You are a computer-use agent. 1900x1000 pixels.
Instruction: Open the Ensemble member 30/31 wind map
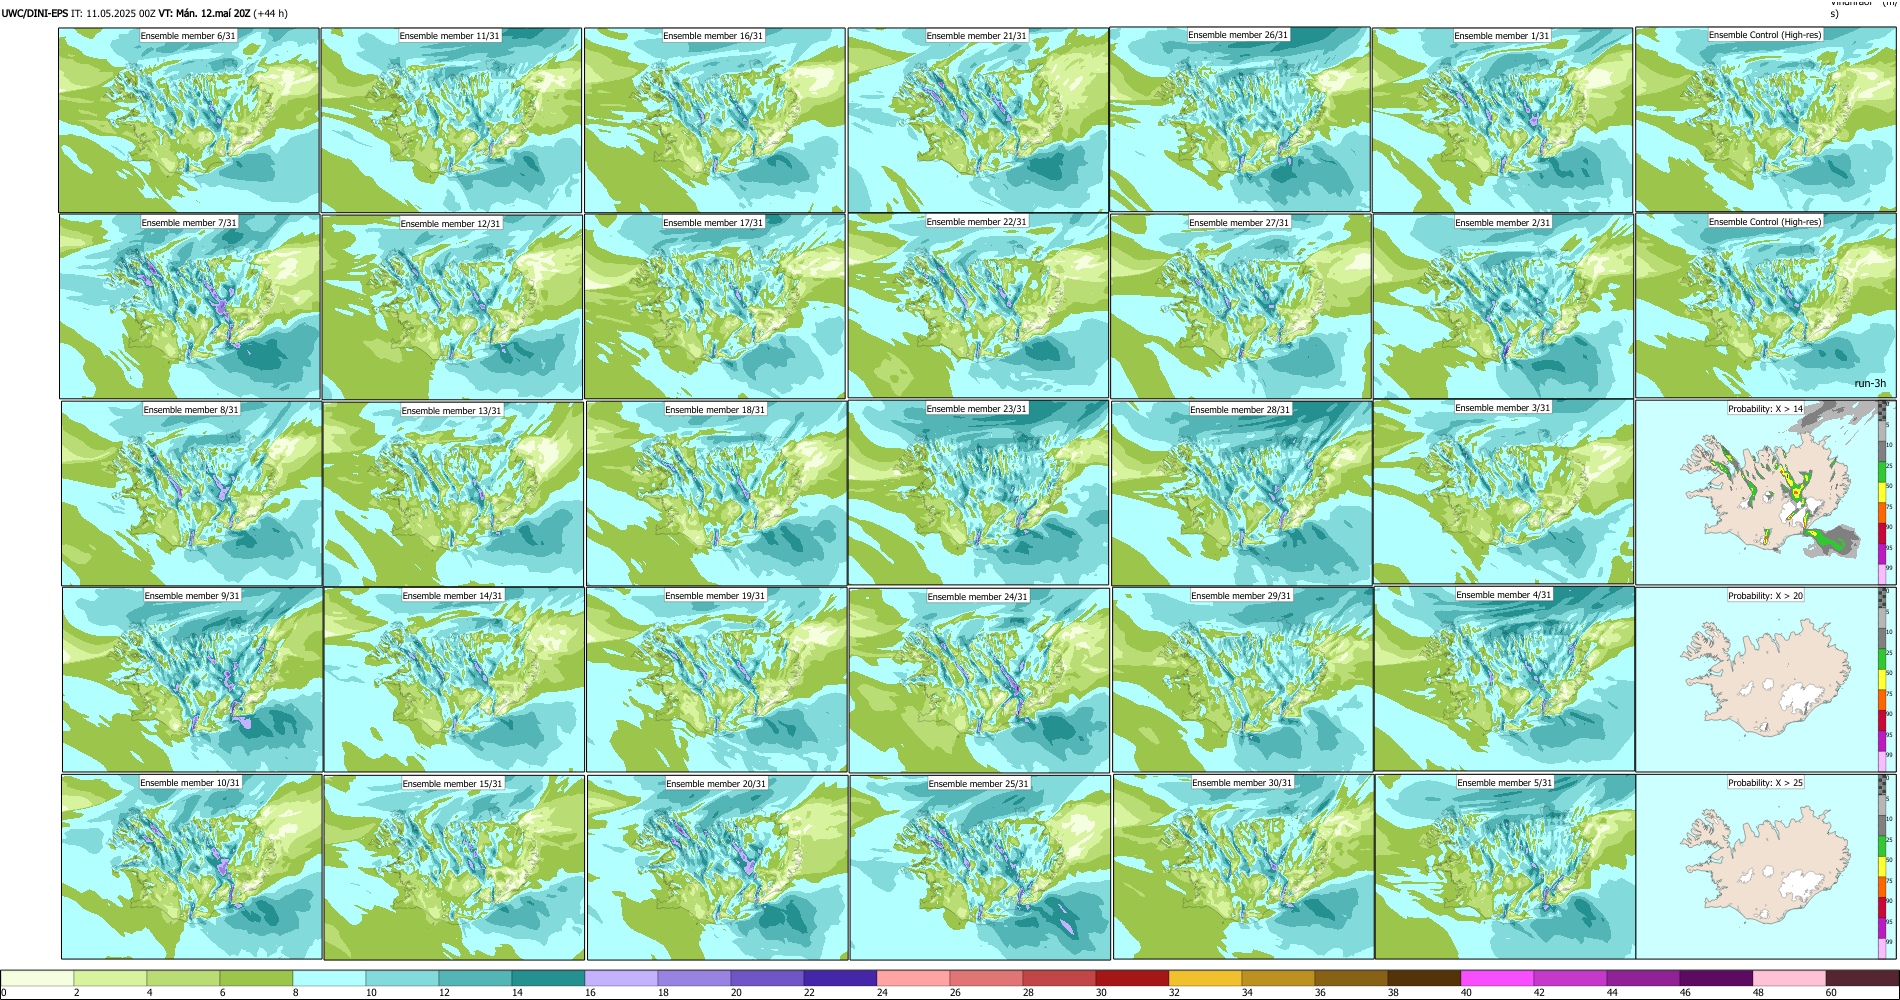[1244, 867]
